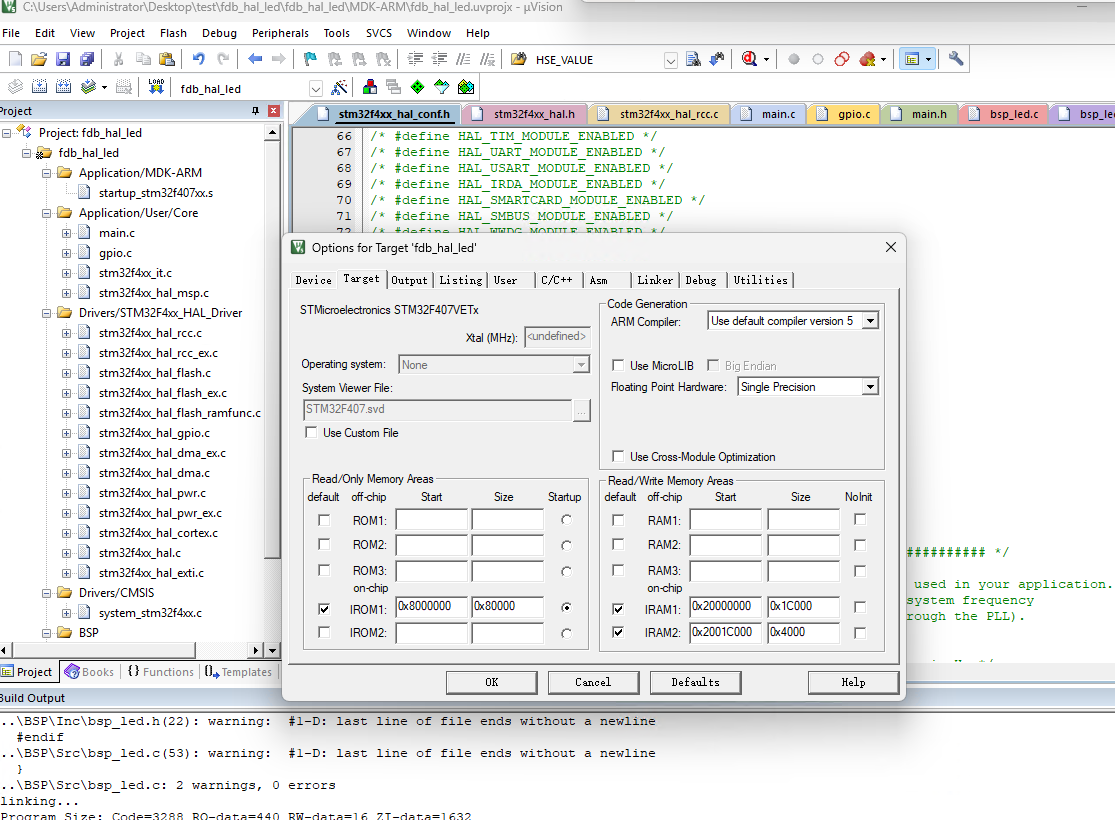The height and width of the screenshot is (820, 1115).
Task: Open the ARM Compiler version dropdown
Action: click(870, 321)
